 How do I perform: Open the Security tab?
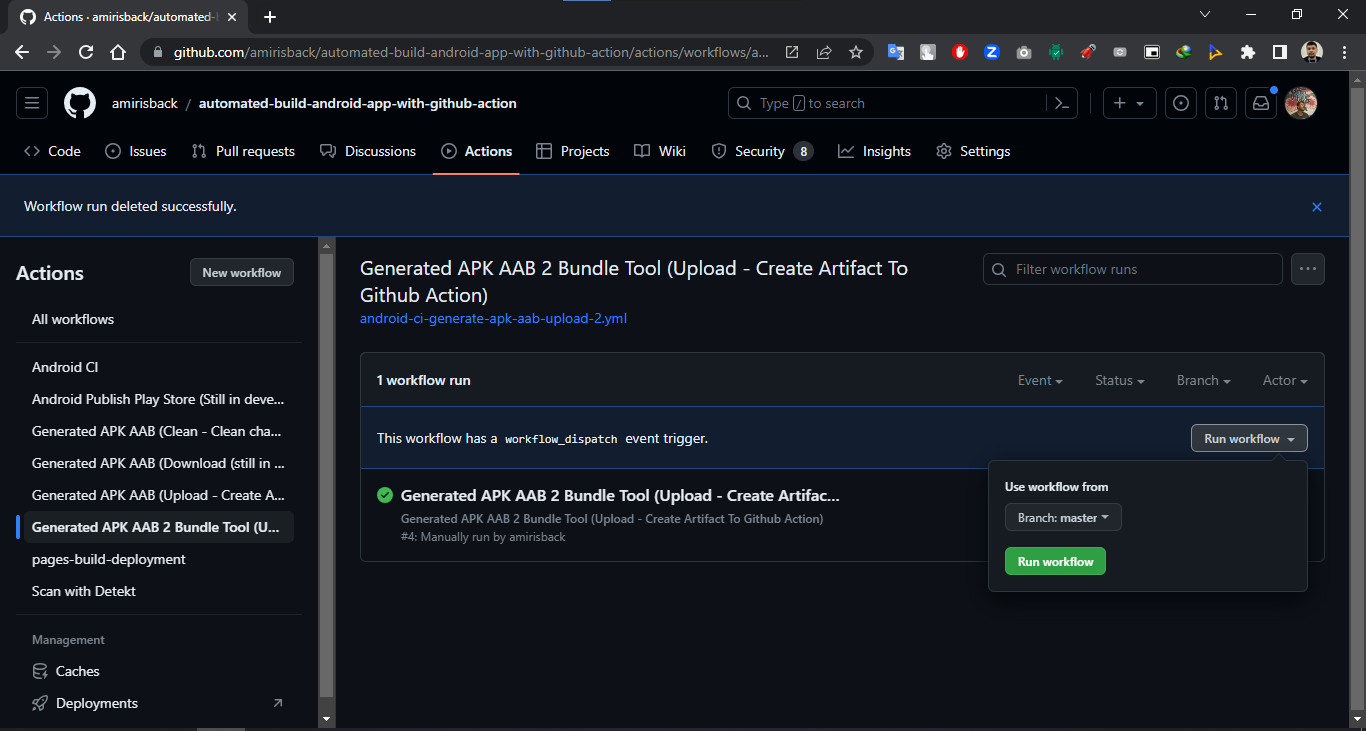[x=762, y=151]
